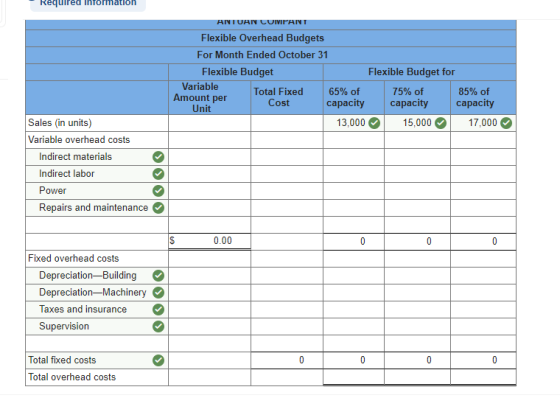Click the green checkmark next to Power

159,191
